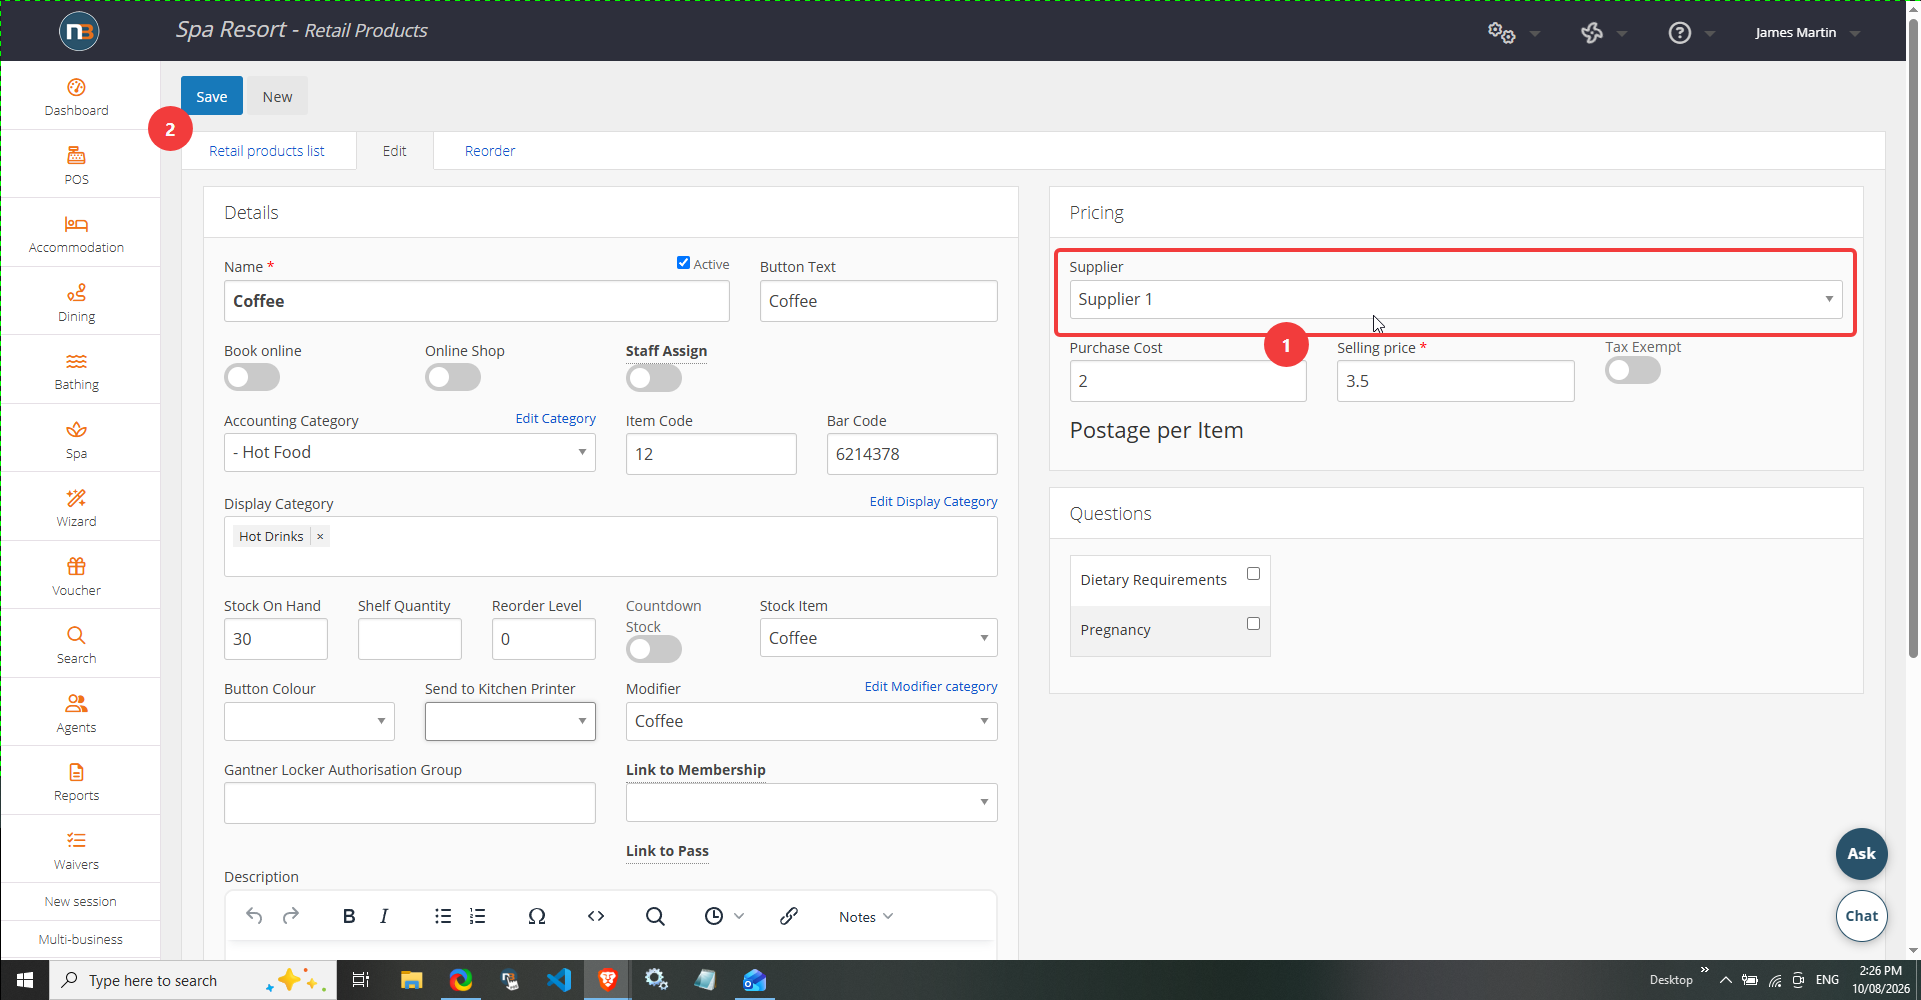Open the Dining section
This screenshot has height=1000, width=1921.
(77, 303)
